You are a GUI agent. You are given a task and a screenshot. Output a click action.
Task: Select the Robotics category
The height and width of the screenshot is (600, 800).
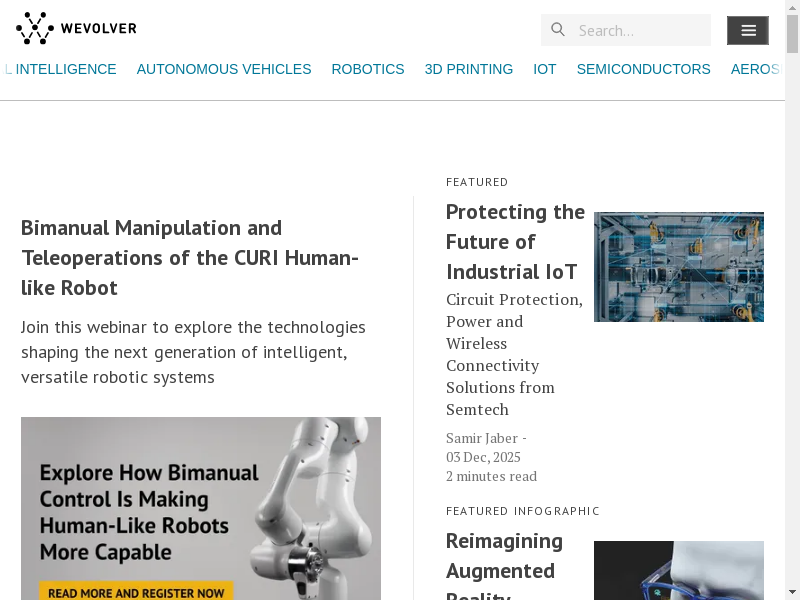[368, 69]
